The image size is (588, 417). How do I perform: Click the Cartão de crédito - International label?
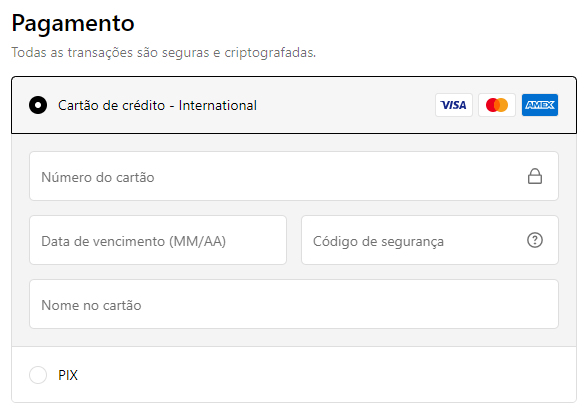pos(157,105)
